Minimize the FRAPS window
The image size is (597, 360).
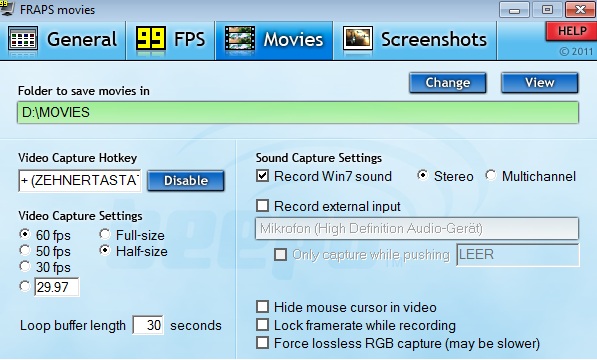click(x=514, y=10)
